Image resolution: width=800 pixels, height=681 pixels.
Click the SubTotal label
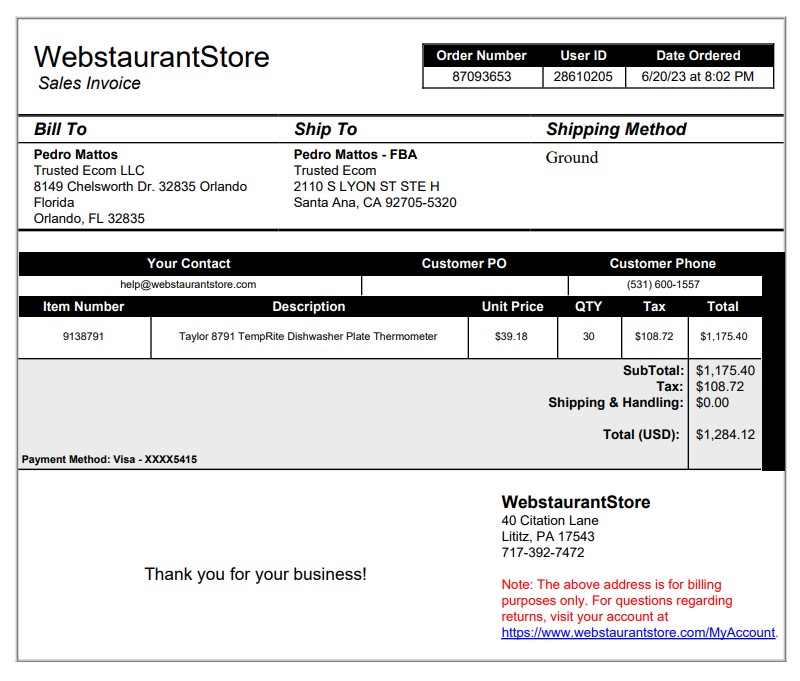[x=653, y=370]
